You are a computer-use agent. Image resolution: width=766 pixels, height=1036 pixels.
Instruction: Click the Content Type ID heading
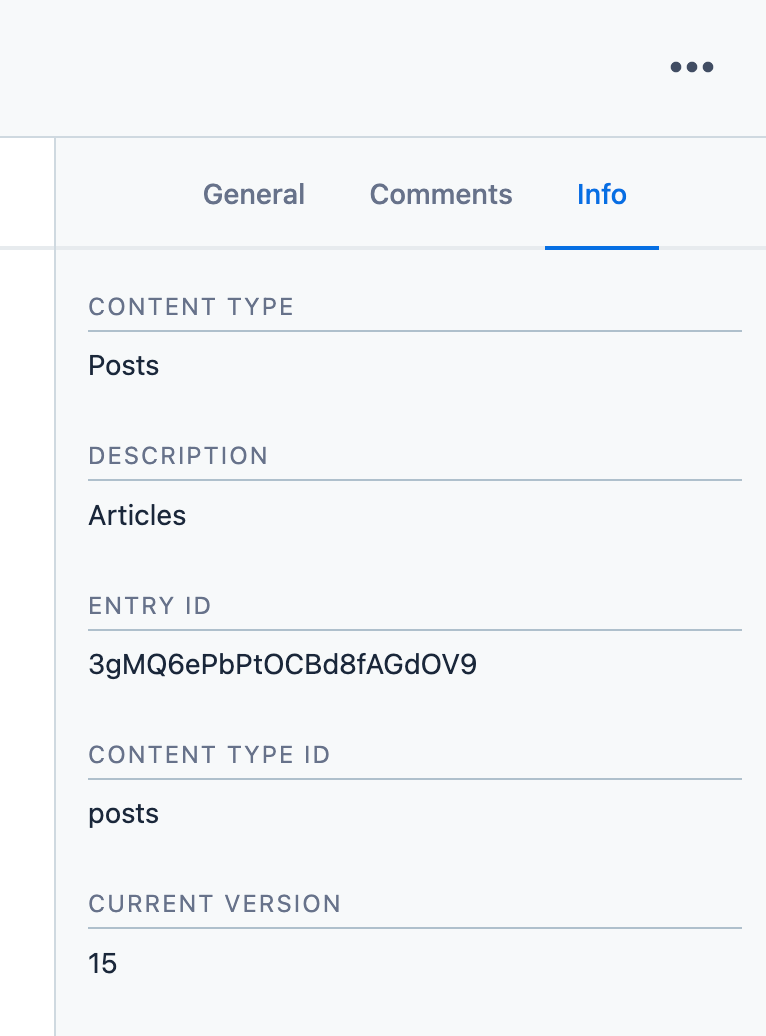pos(209,755)
